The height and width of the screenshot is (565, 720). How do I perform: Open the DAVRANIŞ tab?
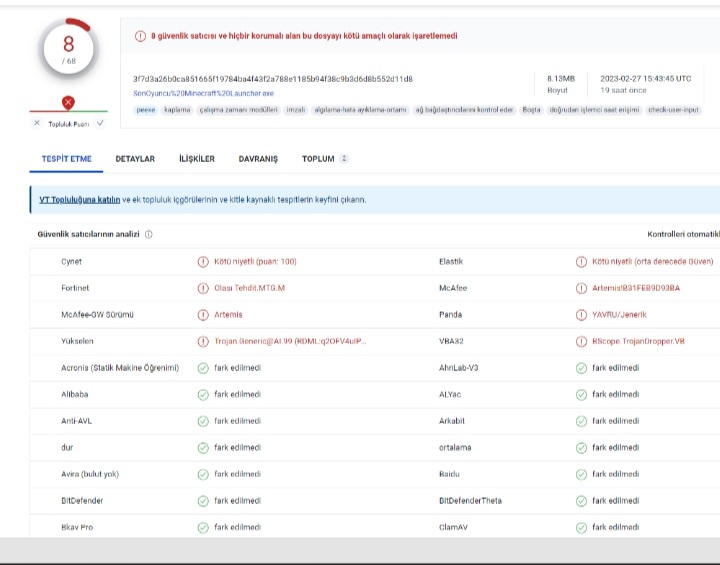tap(258, 159)
